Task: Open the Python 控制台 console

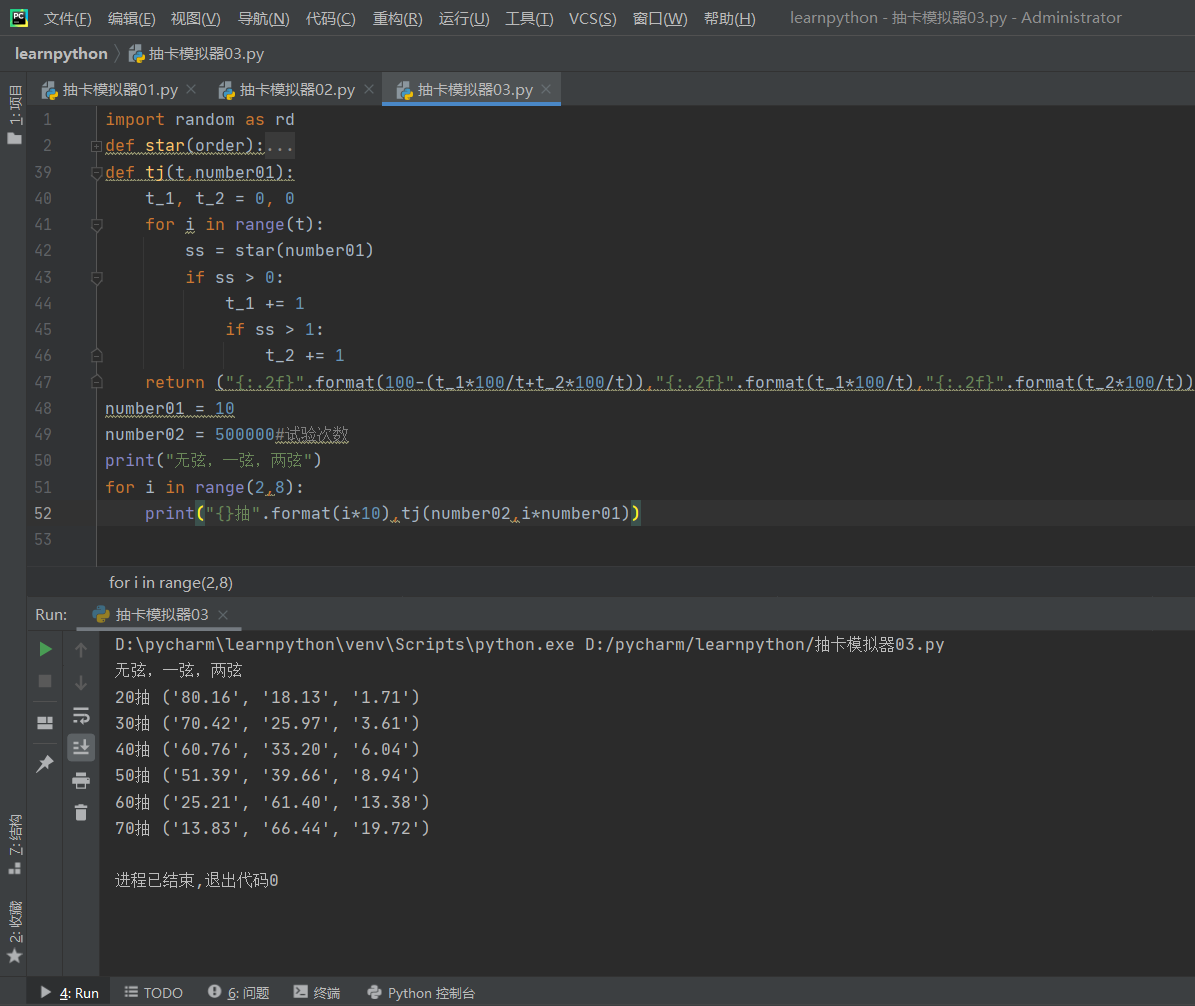Action: point(421,993)
